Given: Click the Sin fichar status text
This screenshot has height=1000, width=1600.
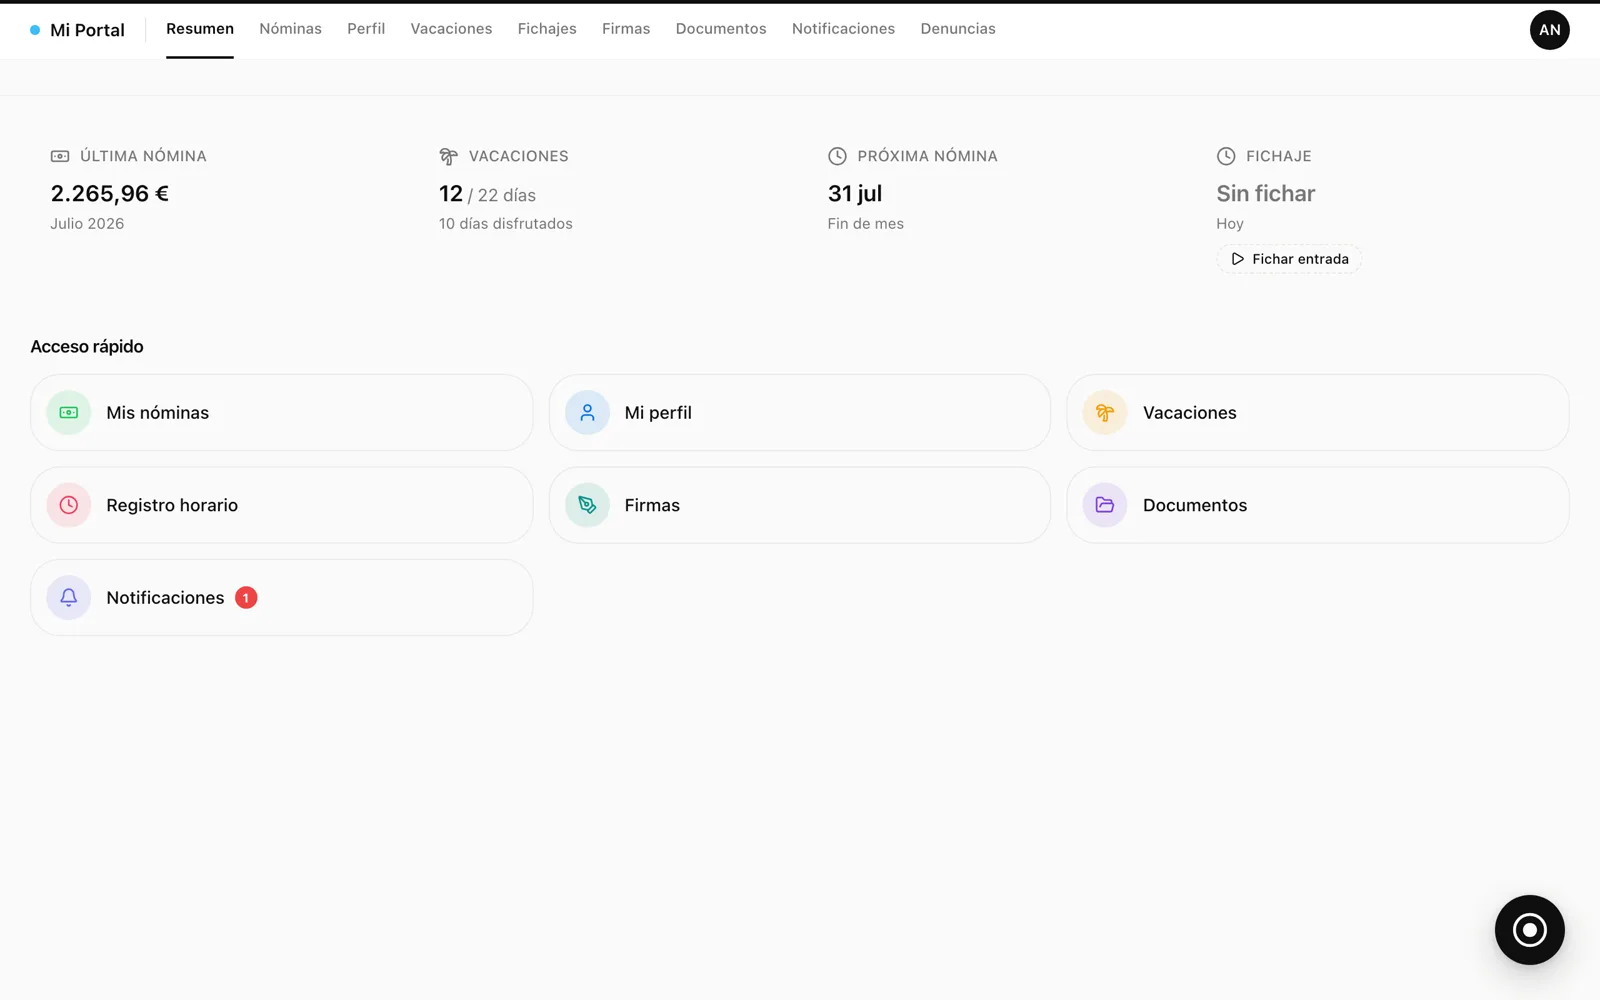Looking at the screenshot, I should coord(1266,194).
